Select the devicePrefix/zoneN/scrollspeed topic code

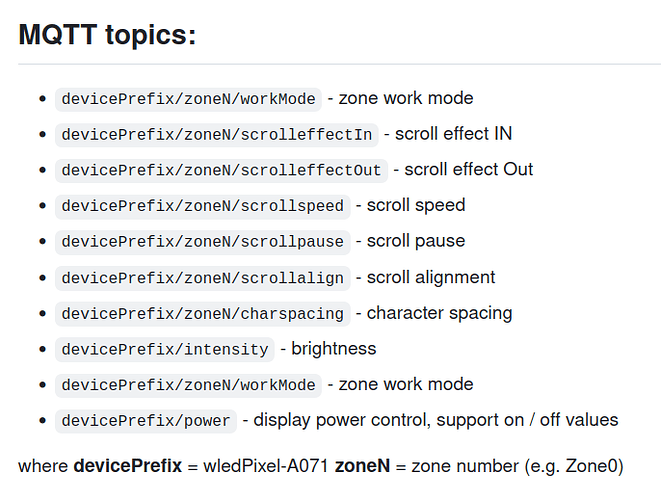(203, 206)
